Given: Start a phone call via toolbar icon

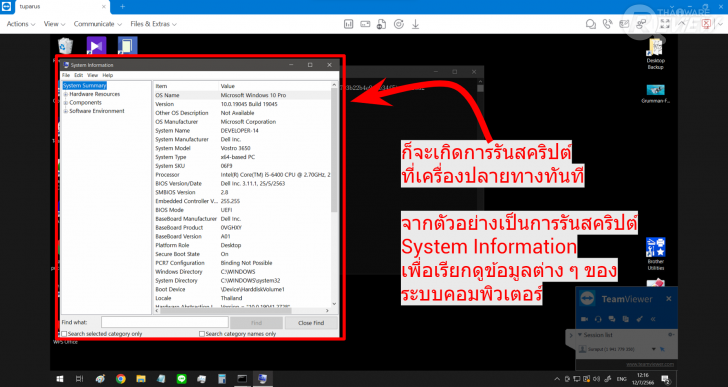Looking at the screenshot, I should tap(607, 24).
